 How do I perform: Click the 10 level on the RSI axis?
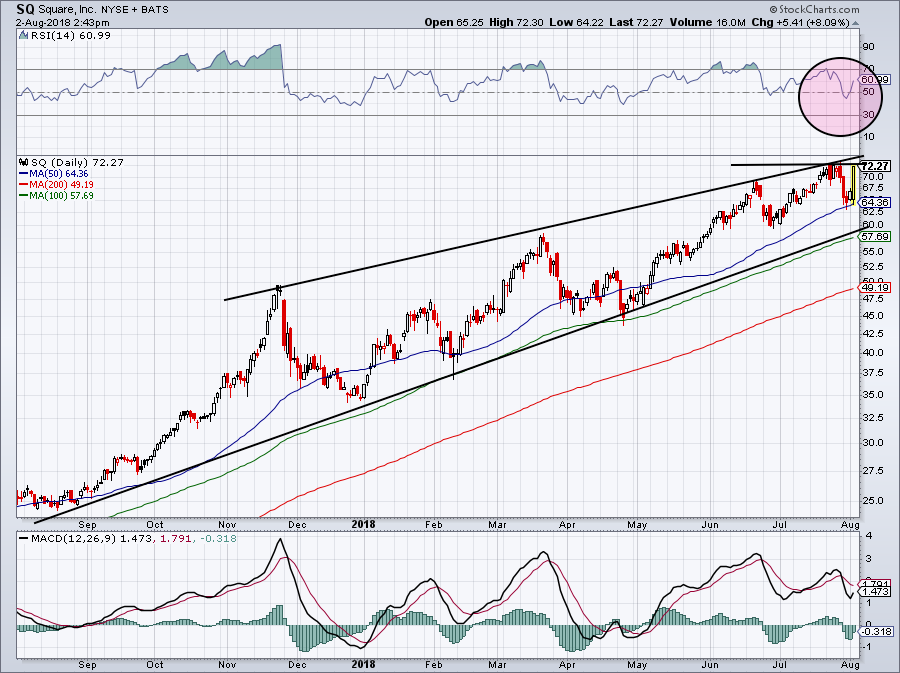click(868, 137)
